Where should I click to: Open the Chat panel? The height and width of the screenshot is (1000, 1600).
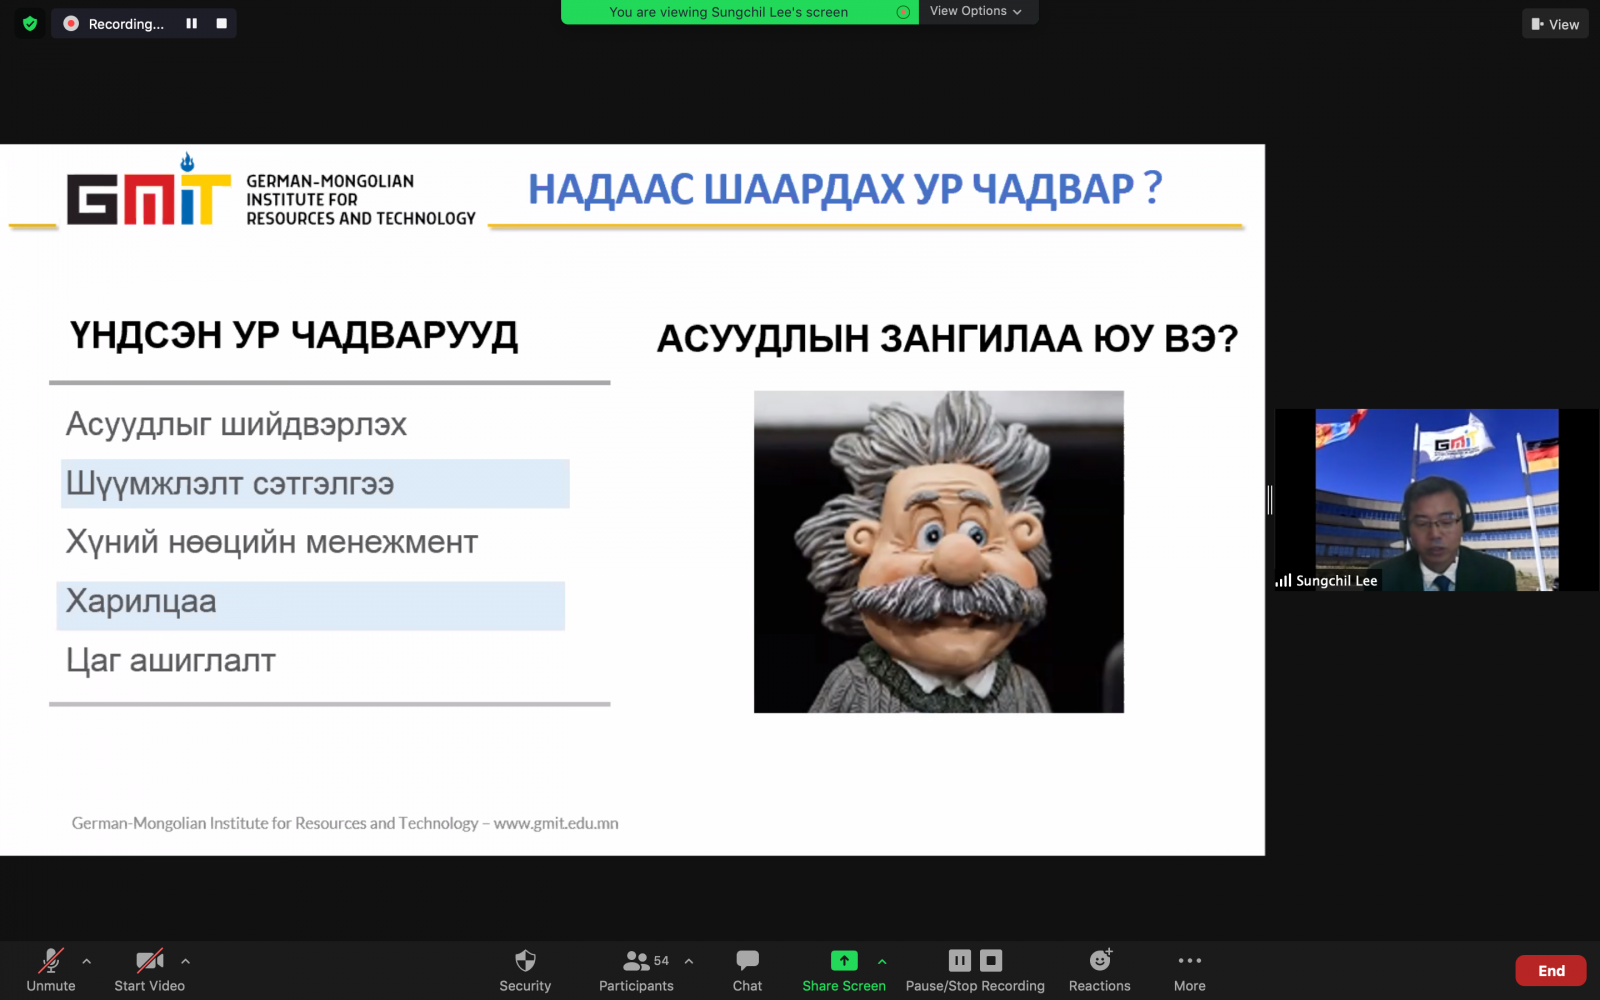(747, 970)
